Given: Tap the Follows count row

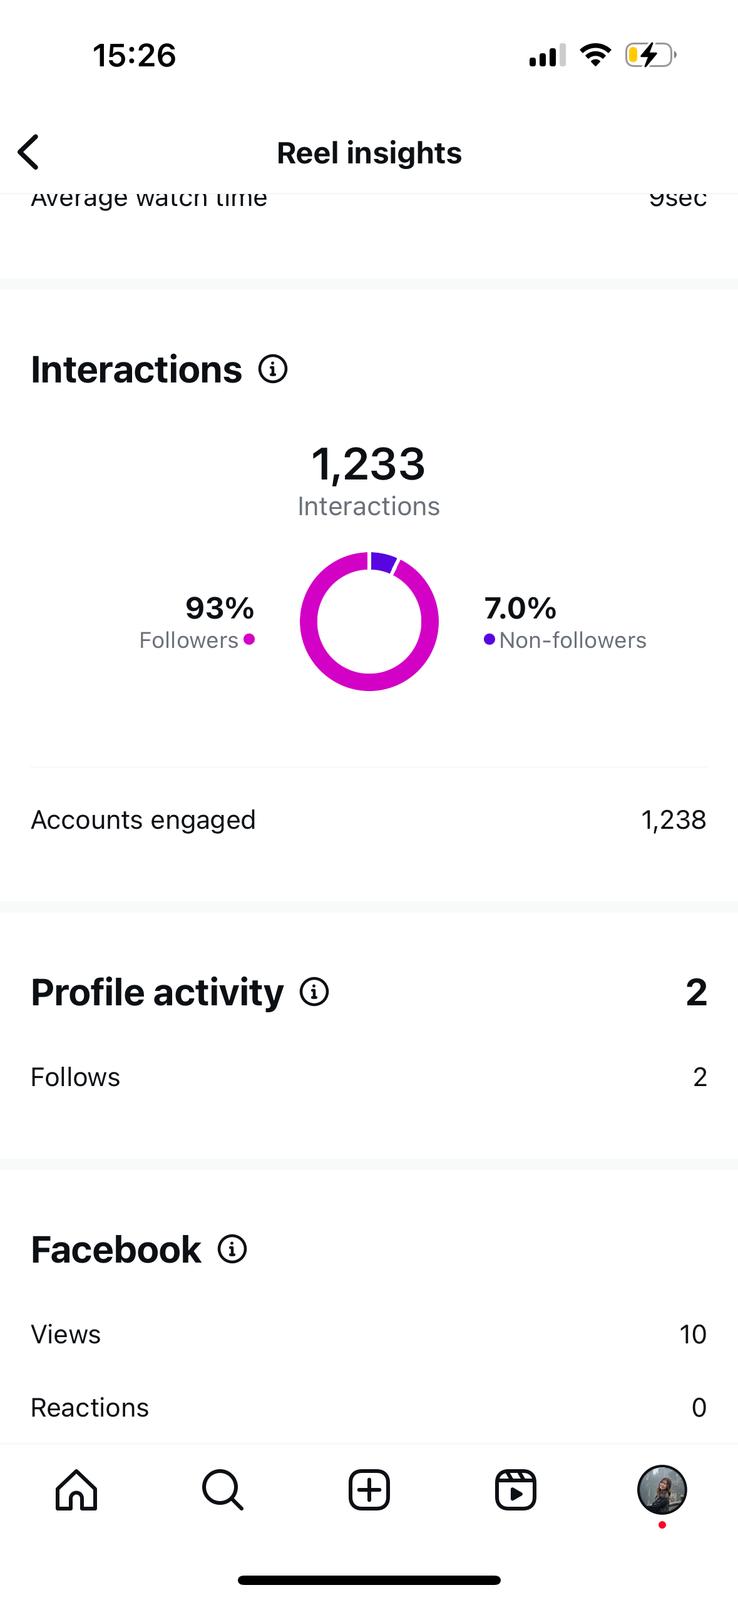Looking at the screenshot, I should click(368, 1077).
